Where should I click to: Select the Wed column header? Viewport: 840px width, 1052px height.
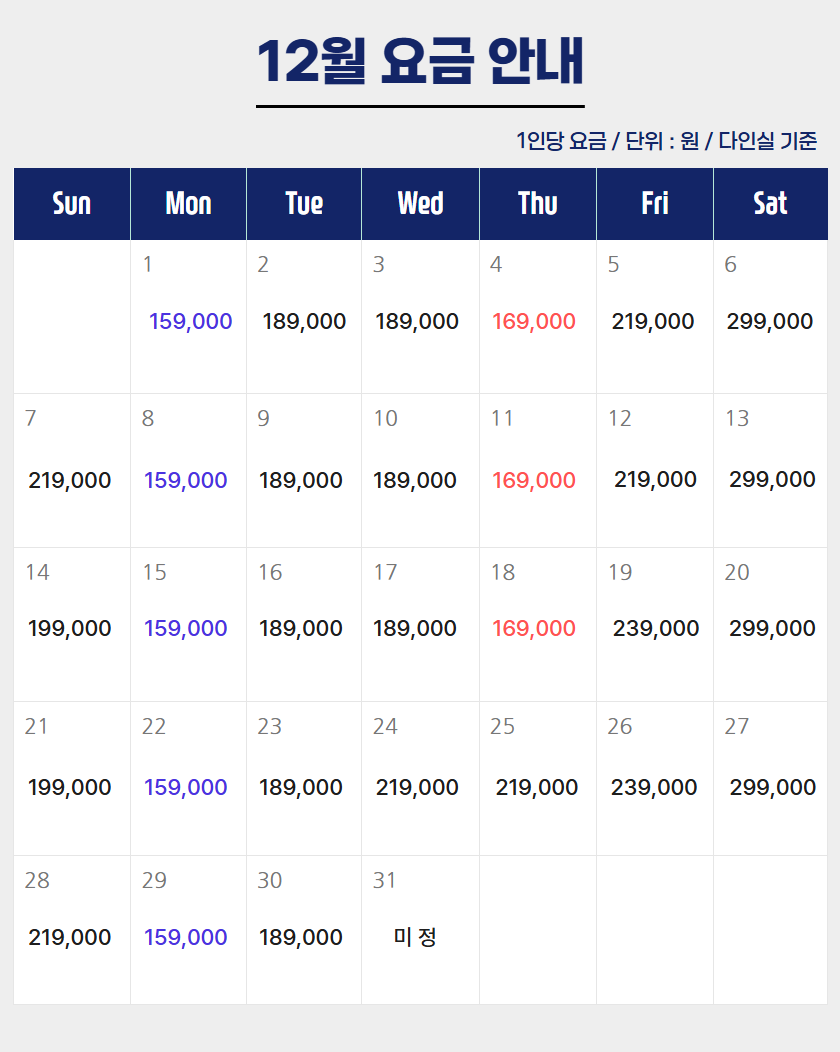click(x=420, y=204)
